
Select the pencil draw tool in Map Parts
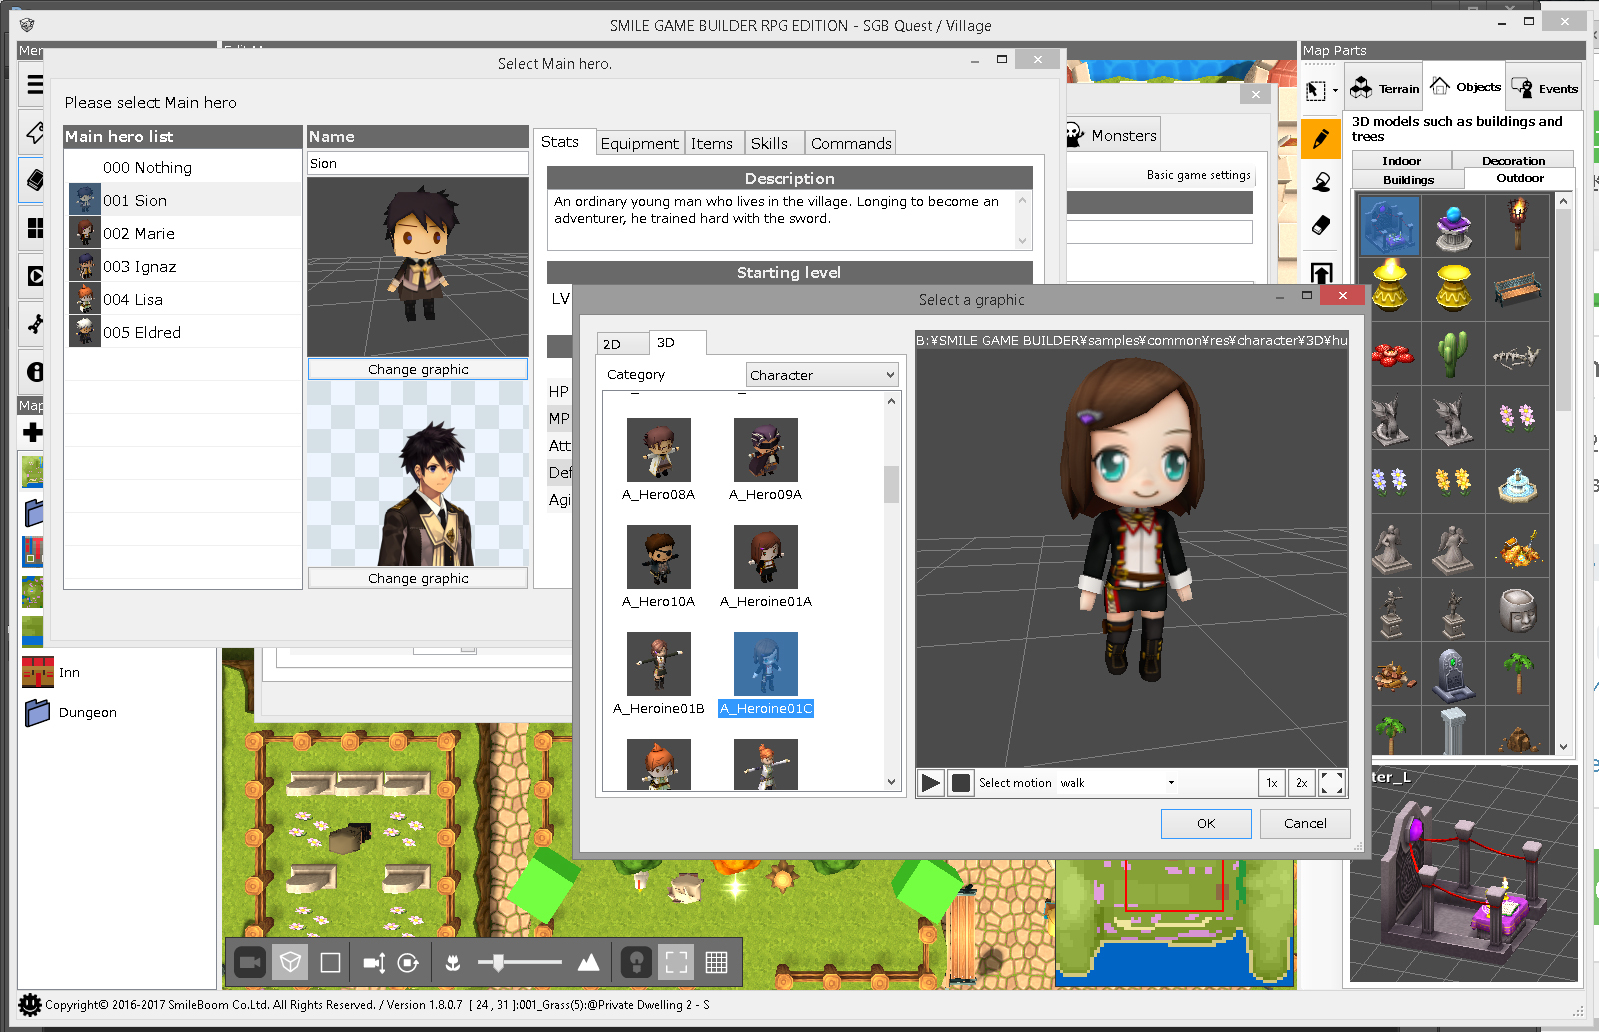[x=1321, y=139]
